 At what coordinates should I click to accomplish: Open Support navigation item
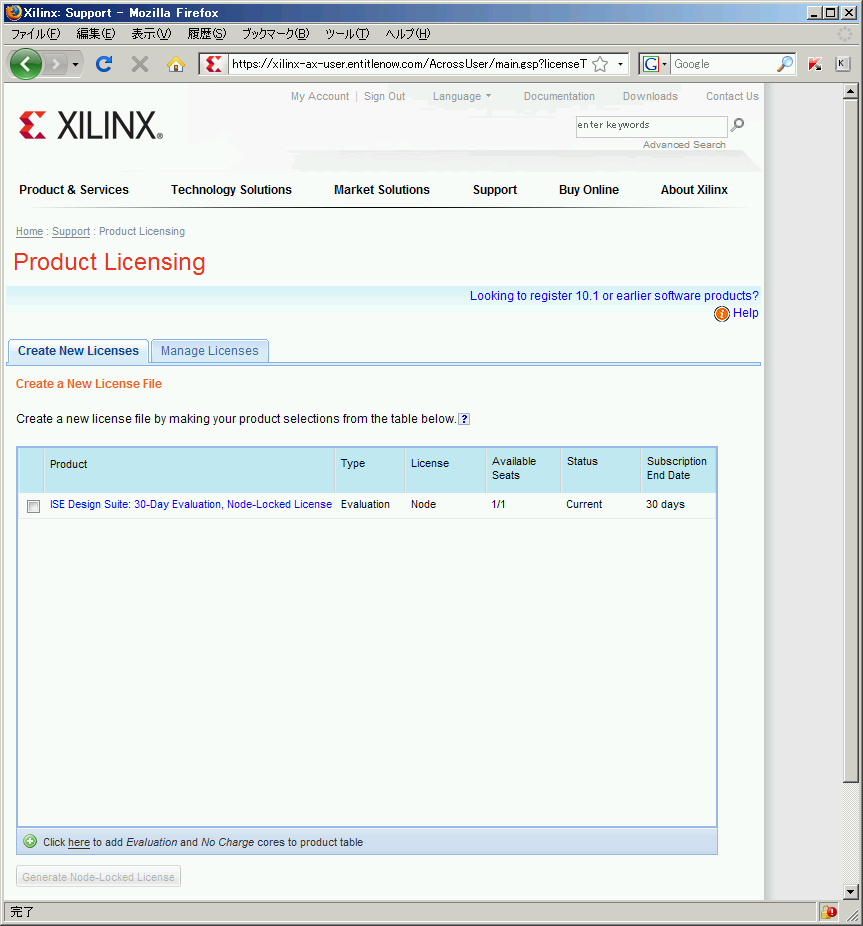tap(495, 190)
